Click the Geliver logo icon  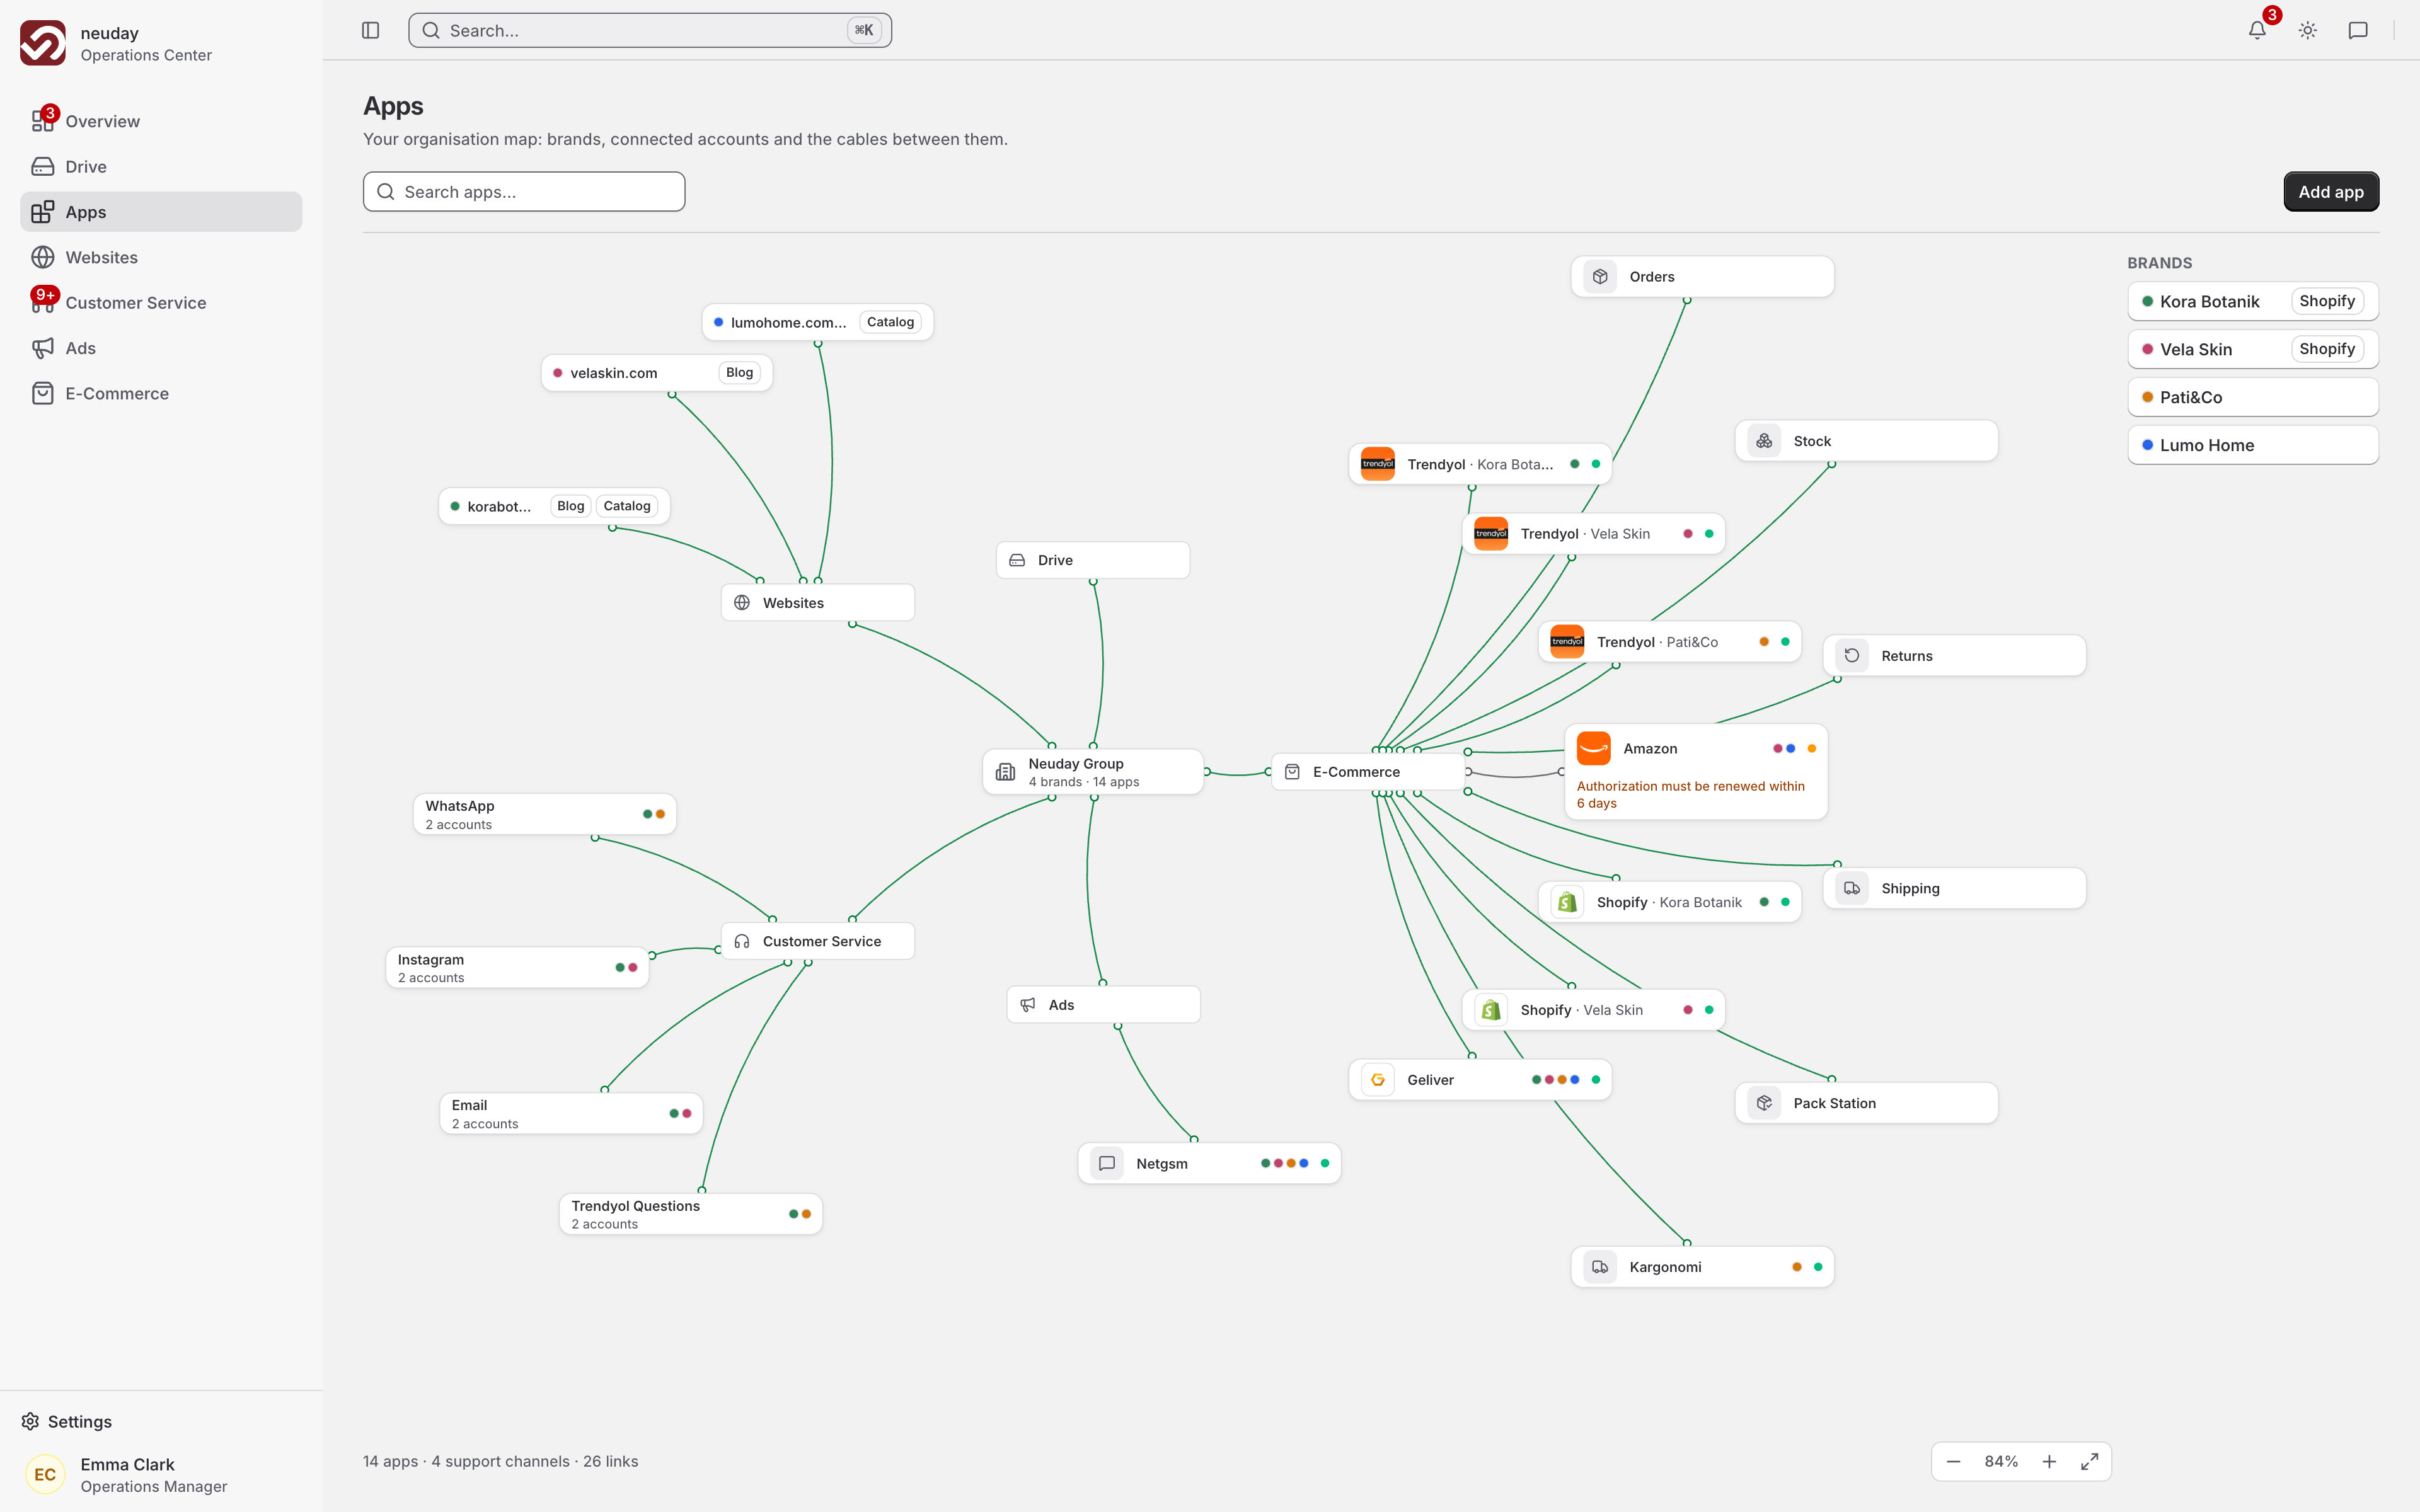click(1378, 1080)
